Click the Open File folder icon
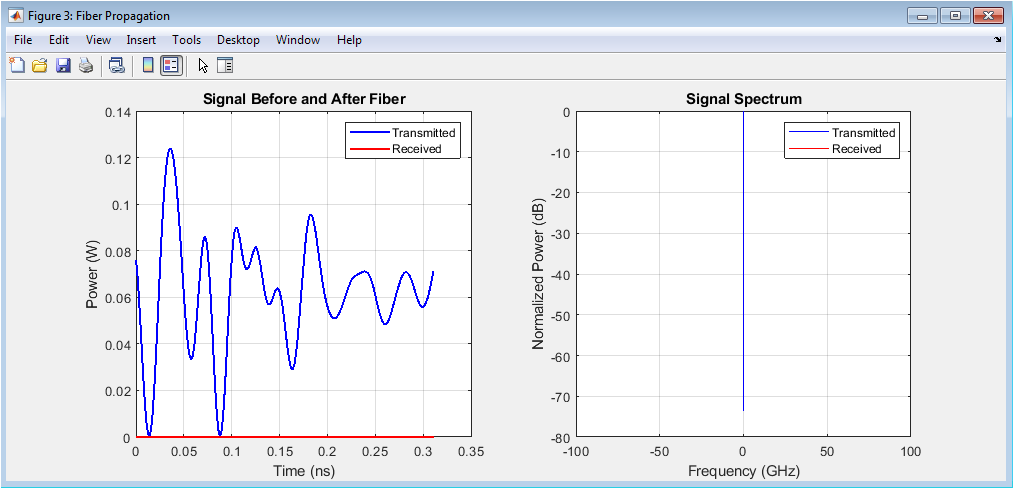Image resolution: width=1014 pixels, height=489 pixels. point(39,66)
